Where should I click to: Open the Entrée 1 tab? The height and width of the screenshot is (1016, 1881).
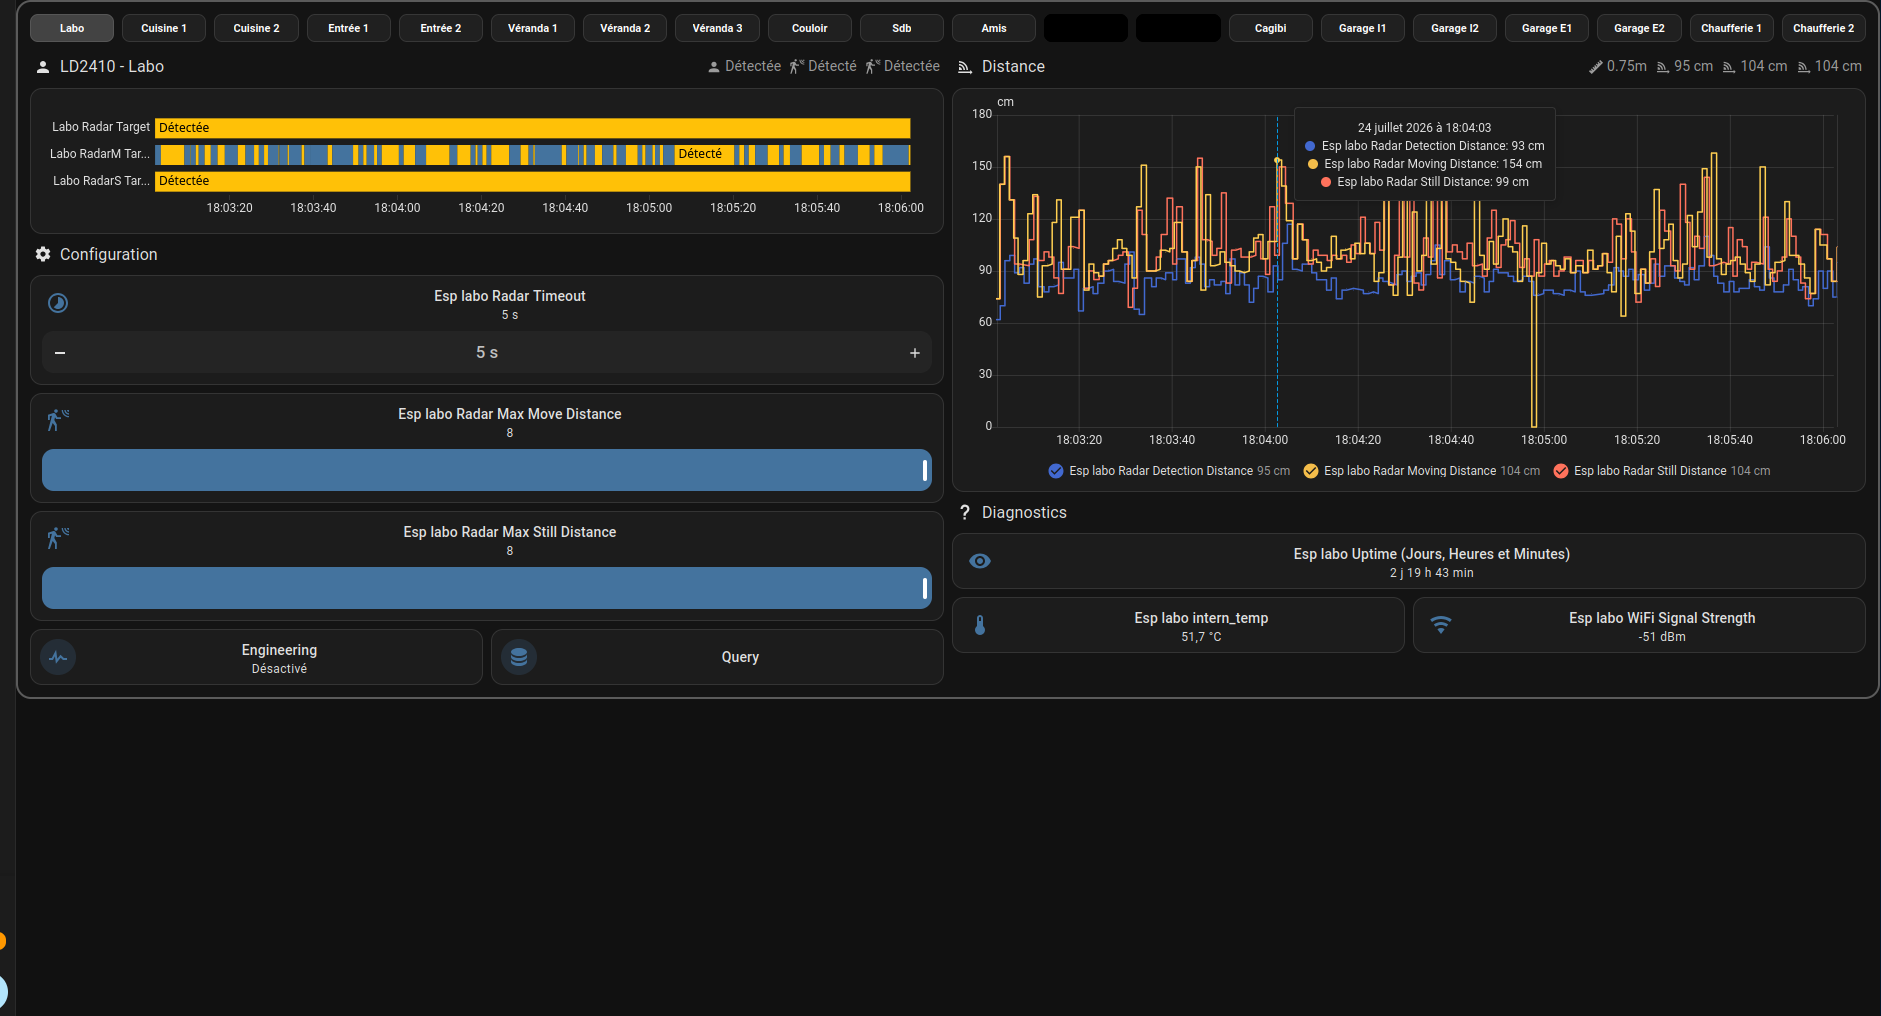348,28
